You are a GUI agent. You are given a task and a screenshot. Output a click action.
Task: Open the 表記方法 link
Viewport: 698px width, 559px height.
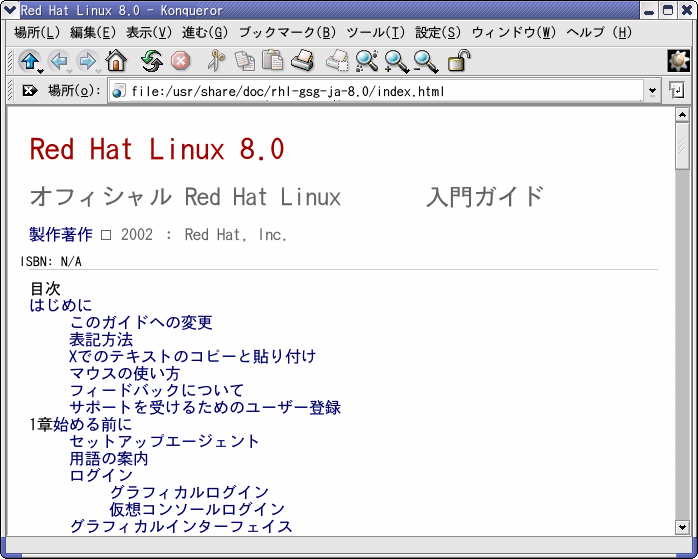coord(101,340)
